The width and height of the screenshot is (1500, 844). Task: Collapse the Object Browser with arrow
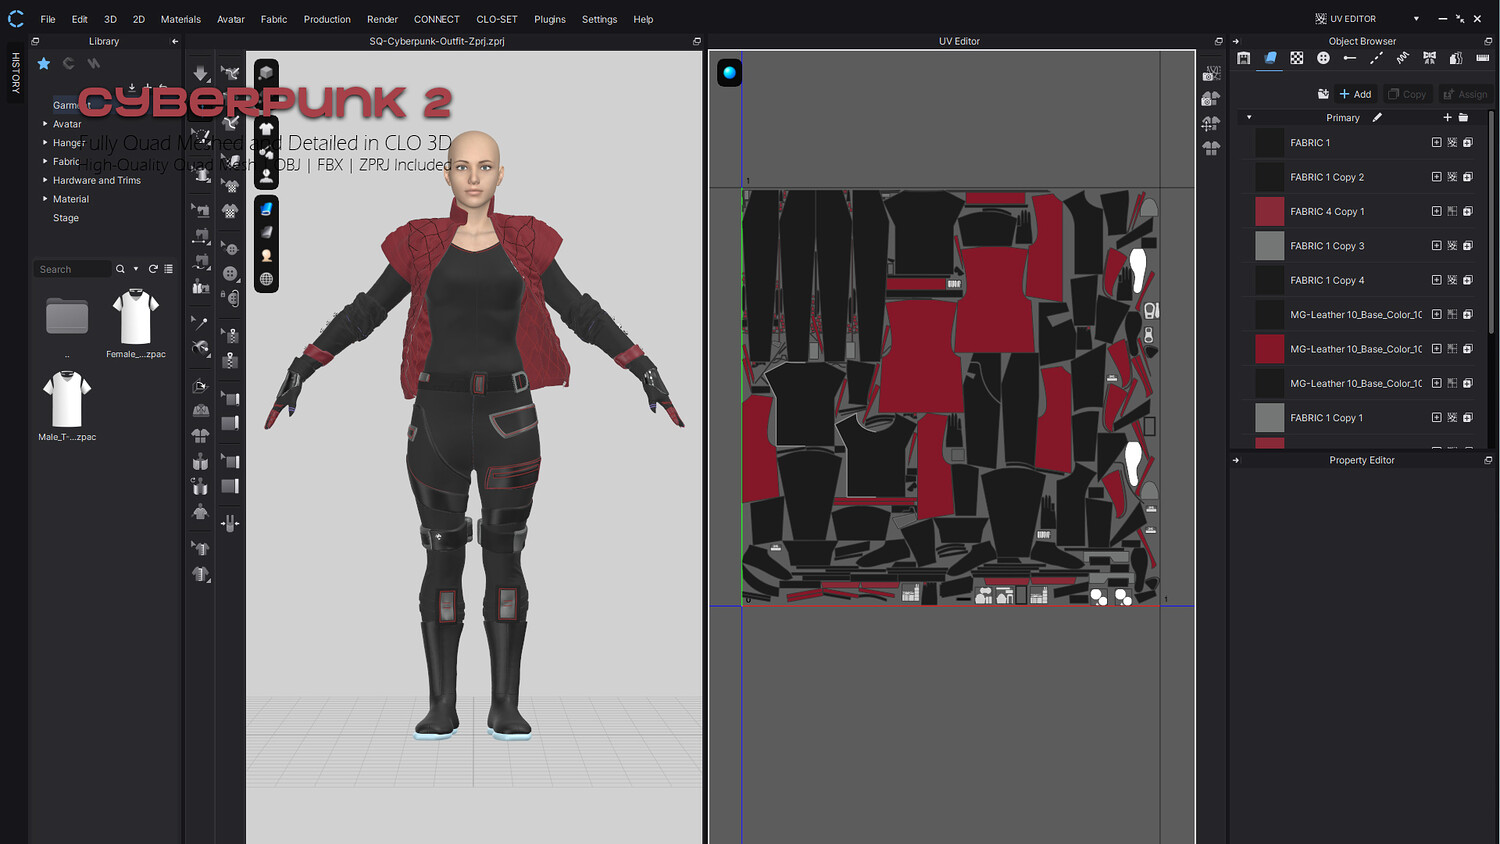click(1236, 41)
